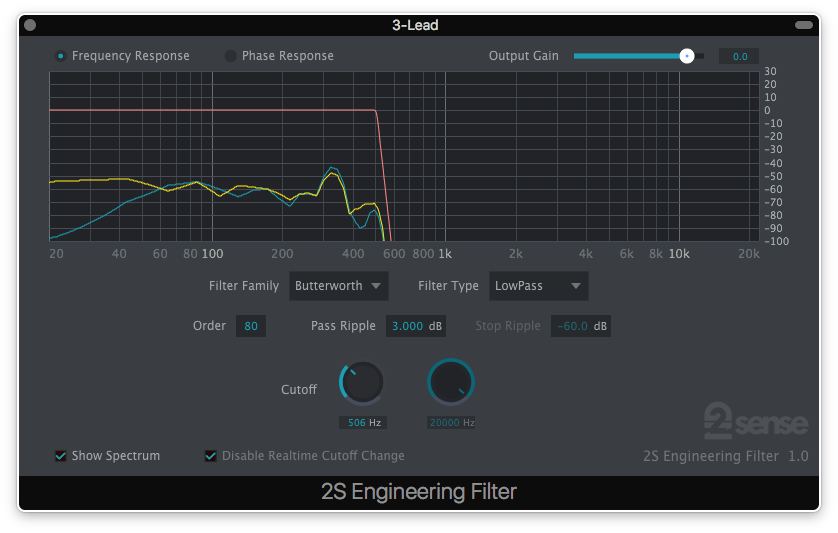Click the 506 Hz cutoff value field
The image size is (838, 533).
(x=363, y=423)
